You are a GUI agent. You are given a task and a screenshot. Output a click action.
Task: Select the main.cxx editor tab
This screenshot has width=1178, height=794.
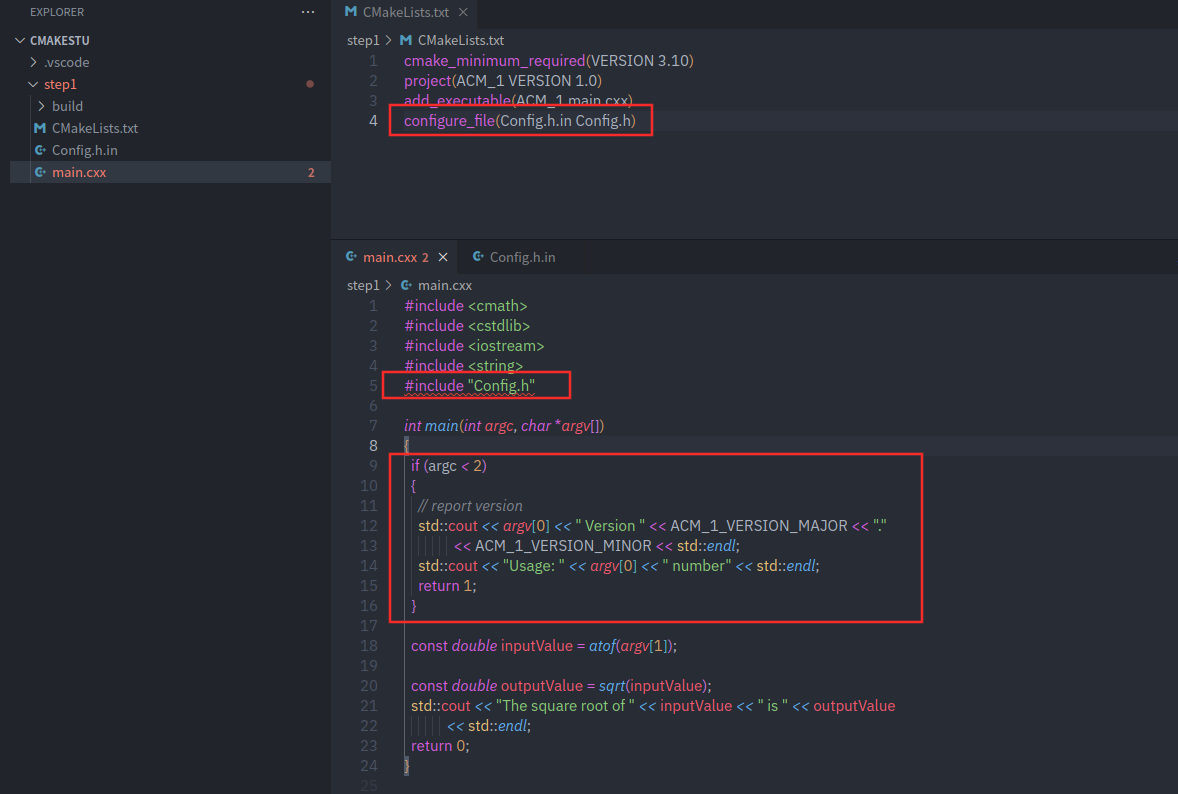388,257
